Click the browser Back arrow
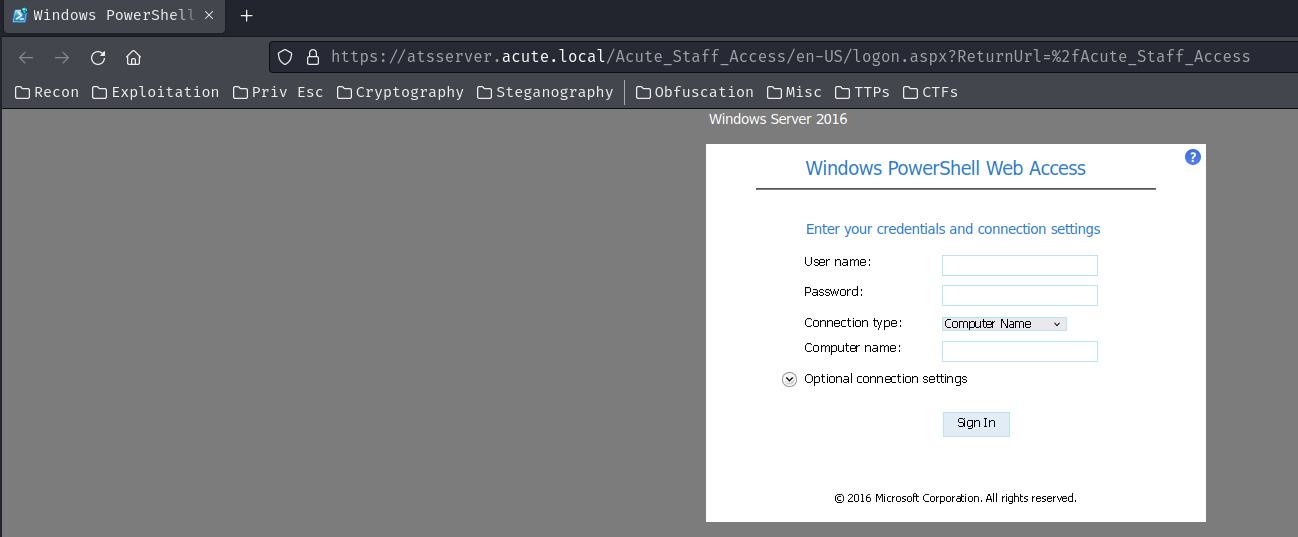This screenshot has height=537, width=1298. [26, 57]
